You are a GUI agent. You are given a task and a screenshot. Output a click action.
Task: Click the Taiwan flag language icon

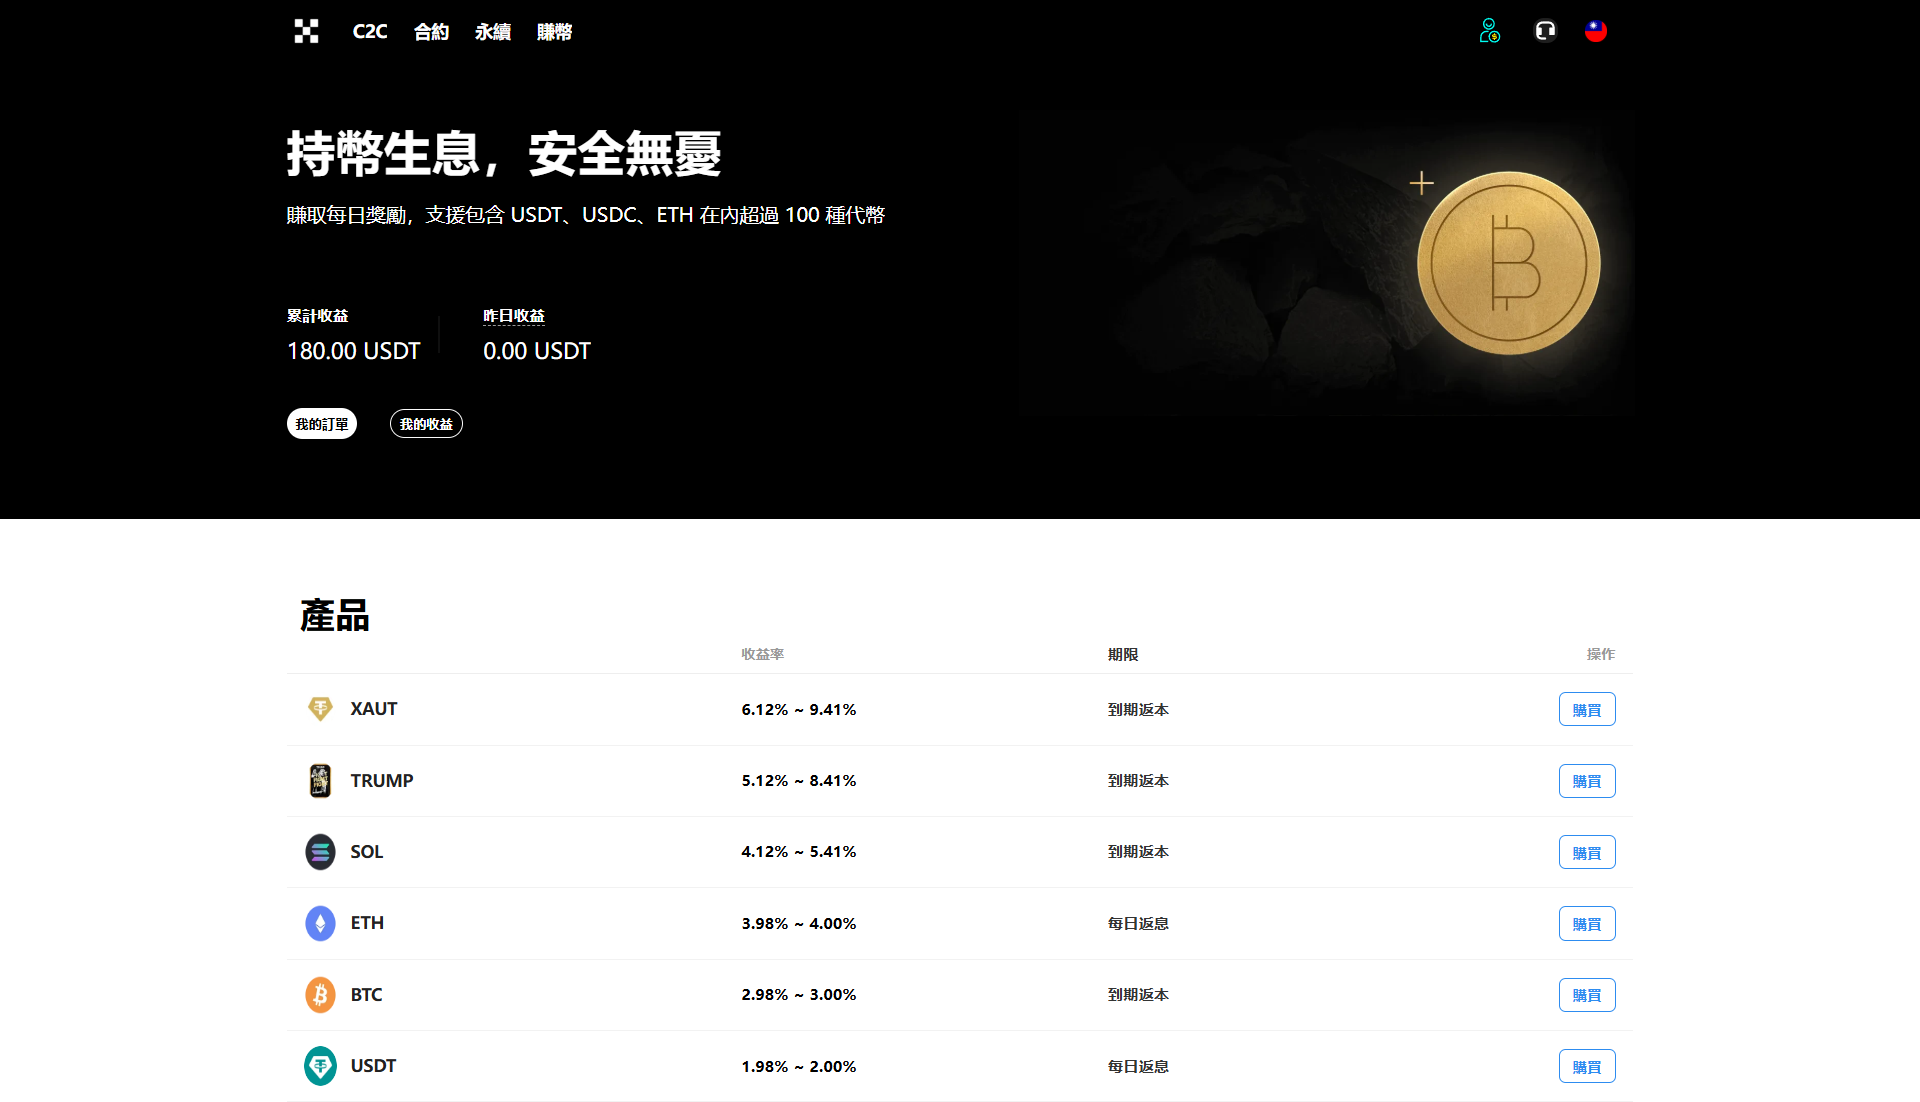coord(1596,31)
